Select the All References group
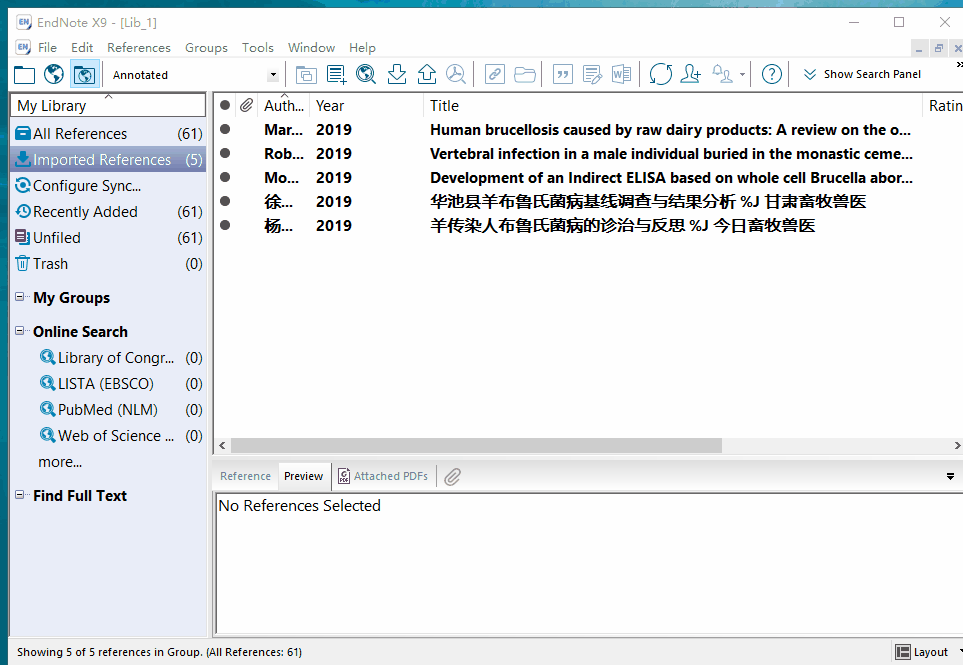 coord(108,134)
